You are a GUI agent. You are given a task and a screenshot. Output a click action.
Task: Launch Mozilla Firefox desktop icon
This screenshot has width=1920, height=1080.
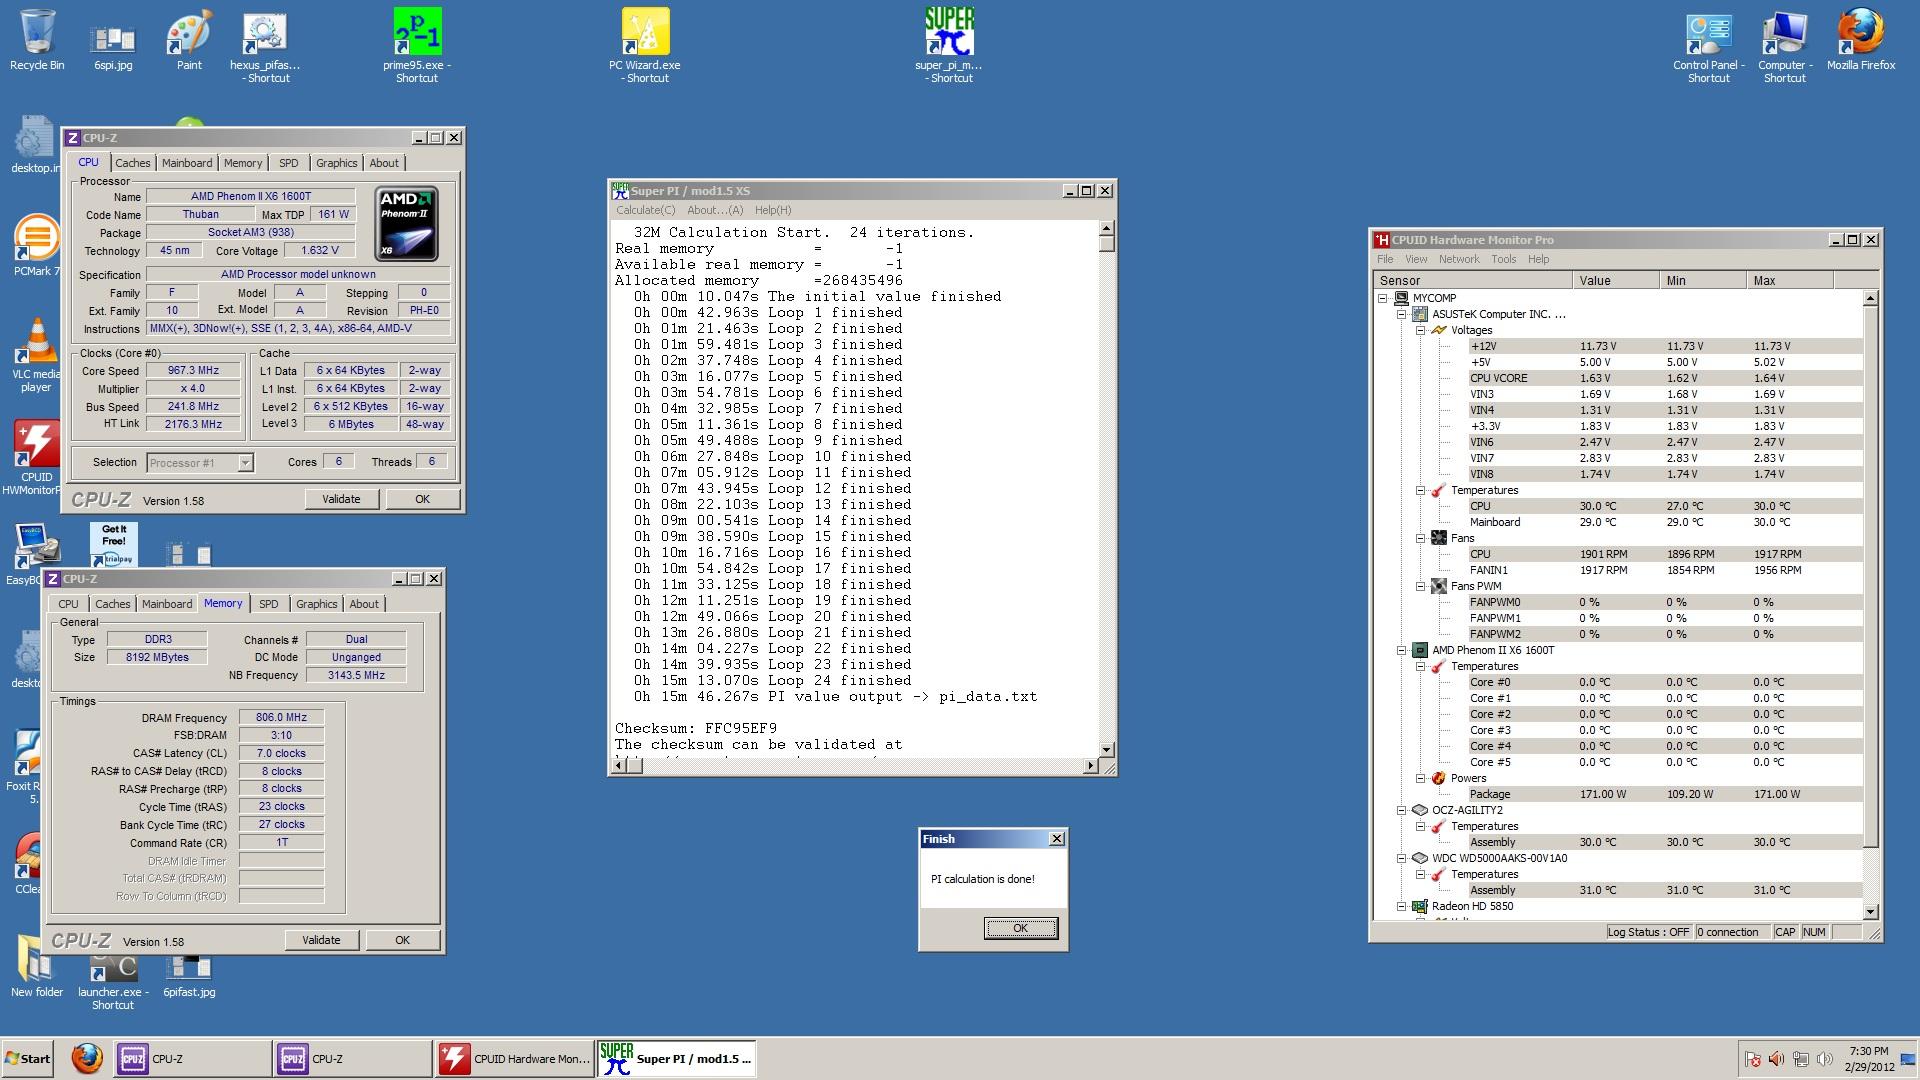(x=1861, y=40)
